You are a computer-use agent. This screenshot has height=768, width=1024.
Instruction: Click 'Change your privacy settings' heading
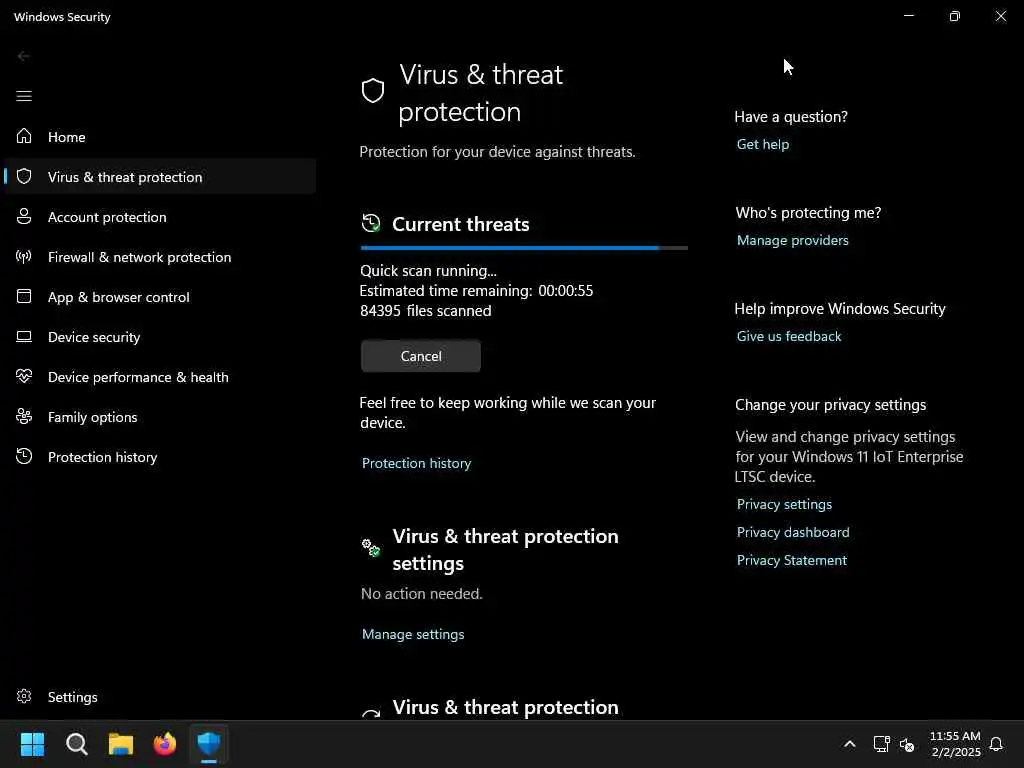pos(830,405)
